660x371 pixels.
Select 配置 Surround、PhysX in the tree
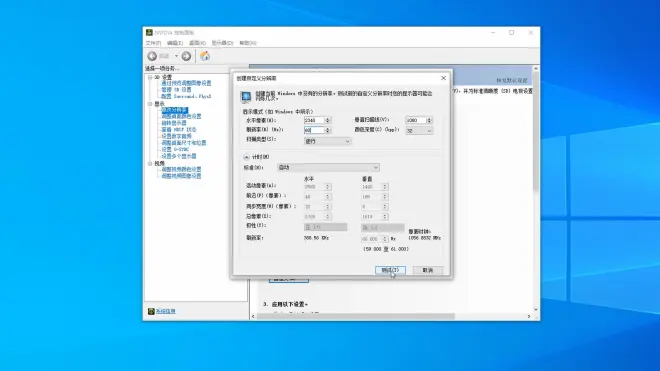point(186,96)
